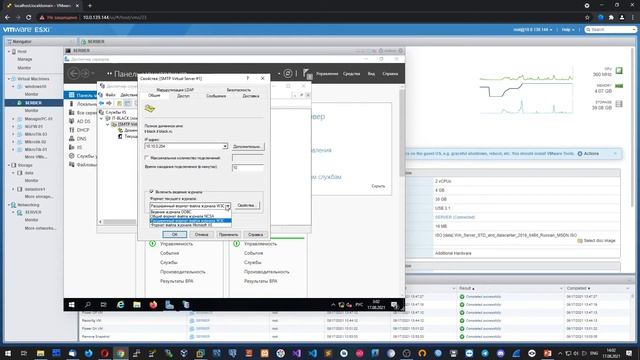Select the NGFW-01 VM in the Navigator
This screenshot has height=360, width=640.
coord(33,127)
